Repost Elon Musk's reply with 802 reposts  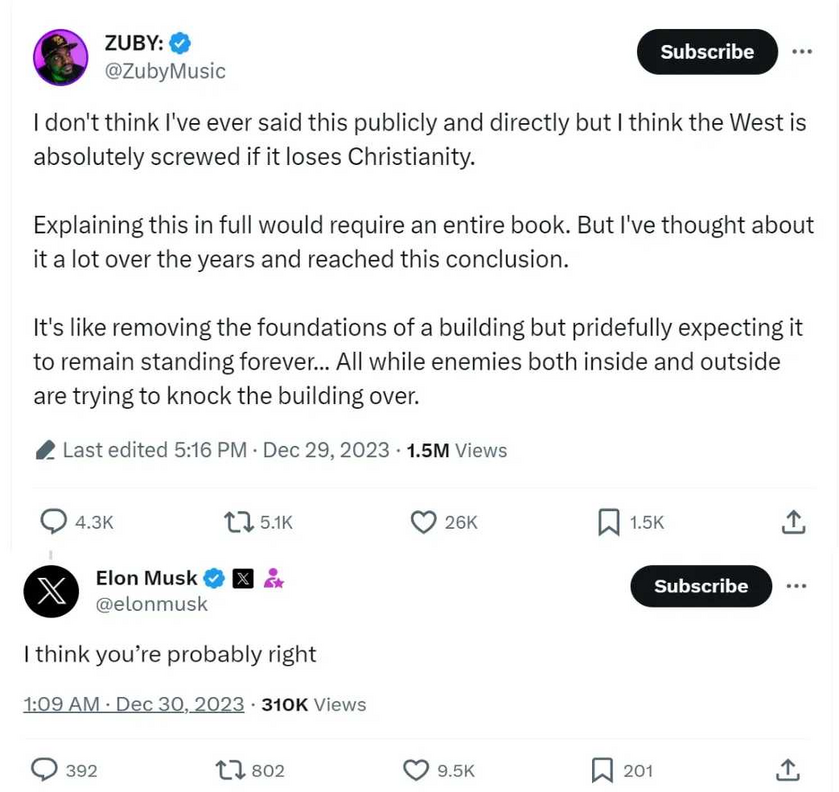[230, 770]
